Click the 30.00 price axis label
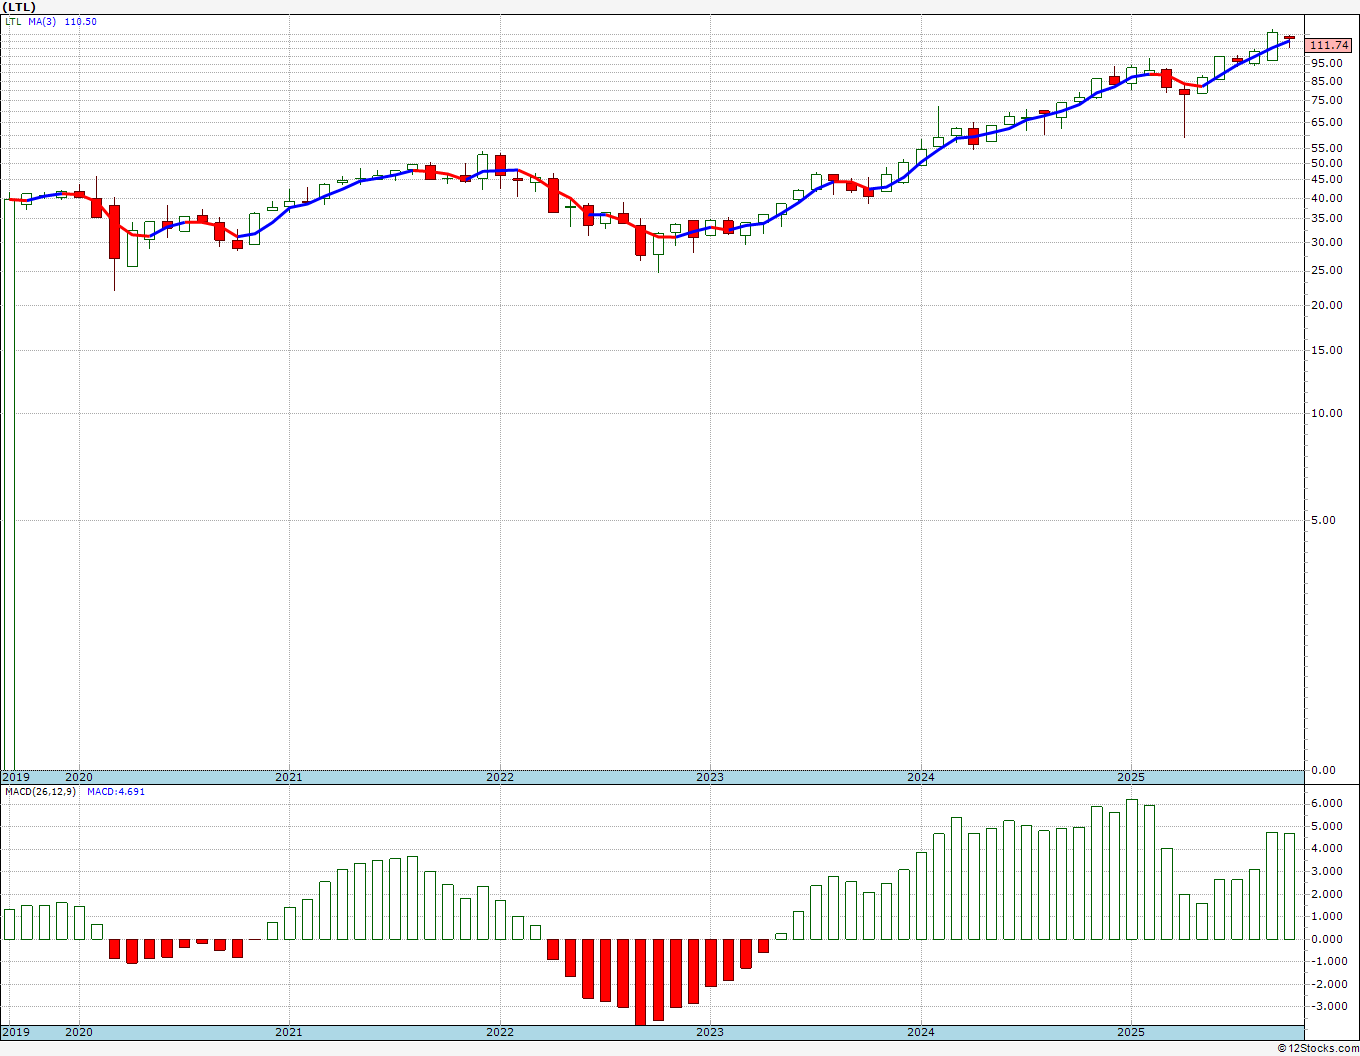Screen dimensions: 1360x1056 coord(1325,242)
